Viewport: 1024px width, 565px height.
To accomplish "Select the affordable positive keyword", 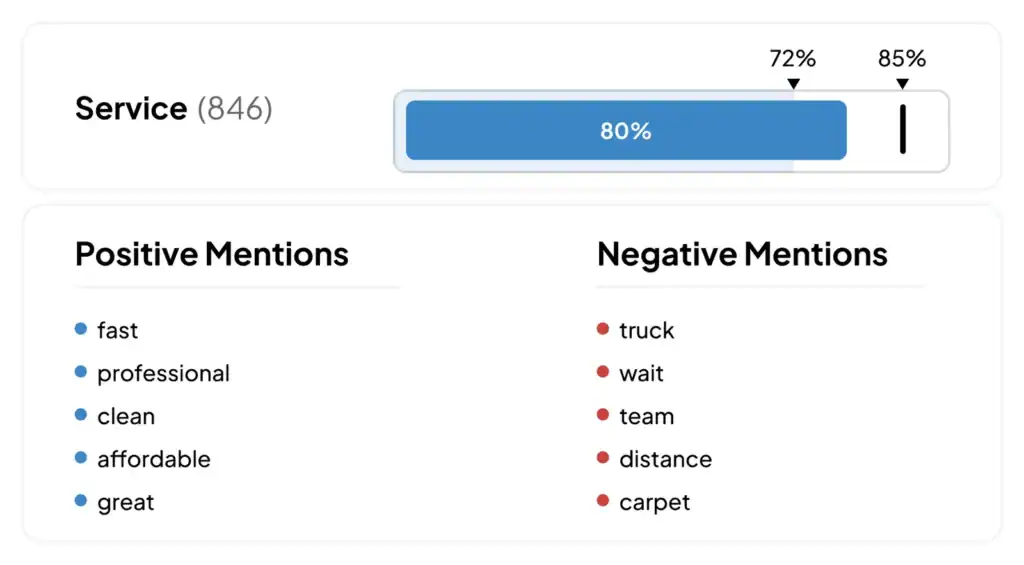I will [154, 459].
